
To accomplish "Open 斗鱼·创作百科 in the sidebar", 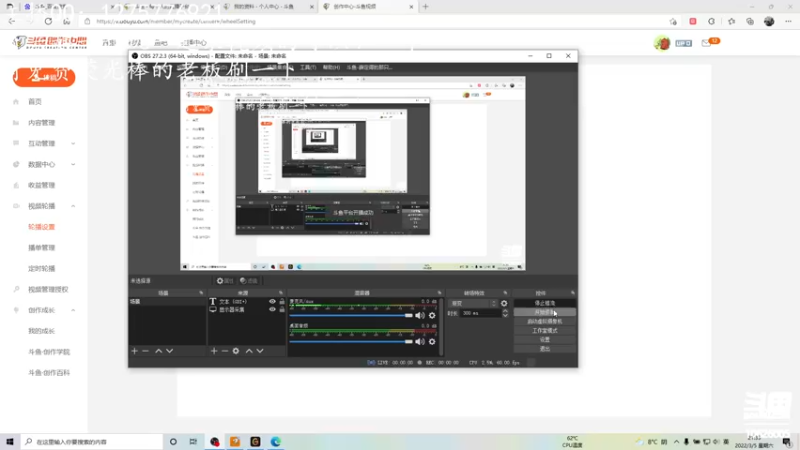I will 49,373.
